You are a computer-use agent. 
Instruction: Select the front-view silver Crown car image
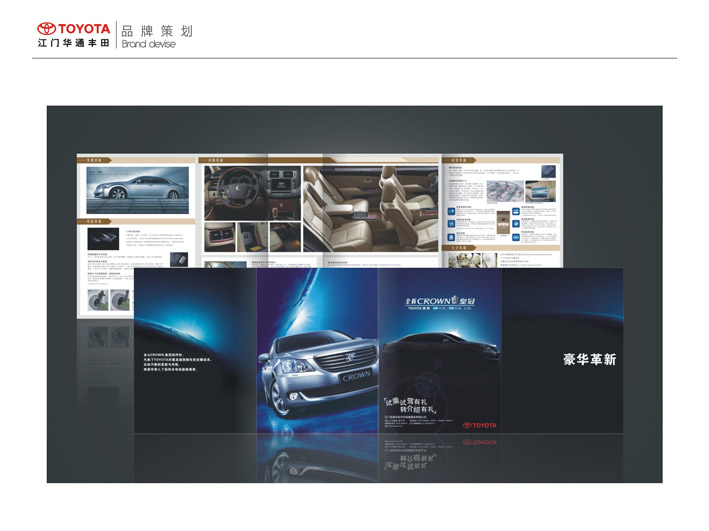[319, 372]
